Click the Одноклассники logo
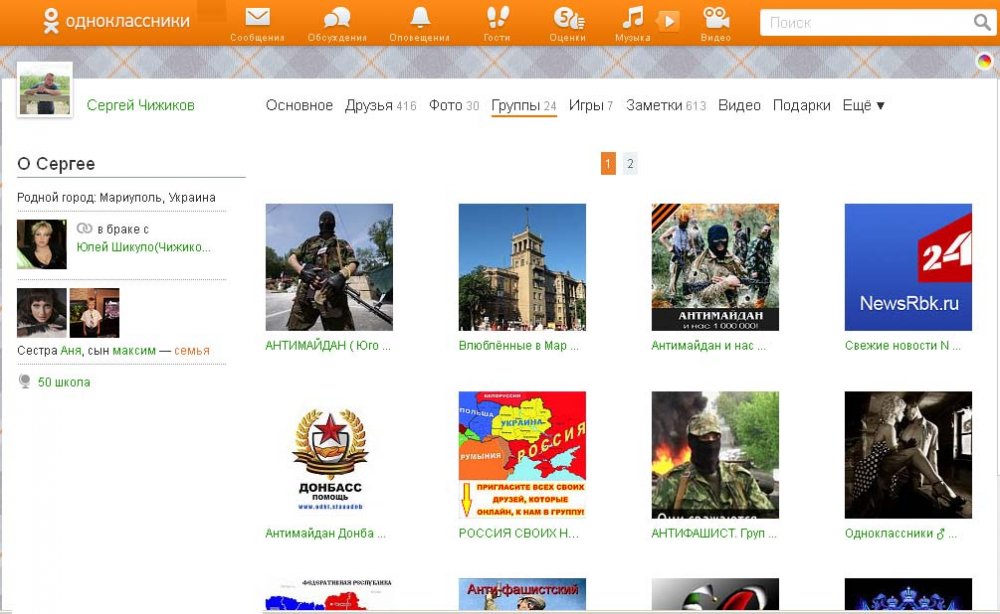Viewport: 1000px width, 614px height. click(x=117, y=21)
